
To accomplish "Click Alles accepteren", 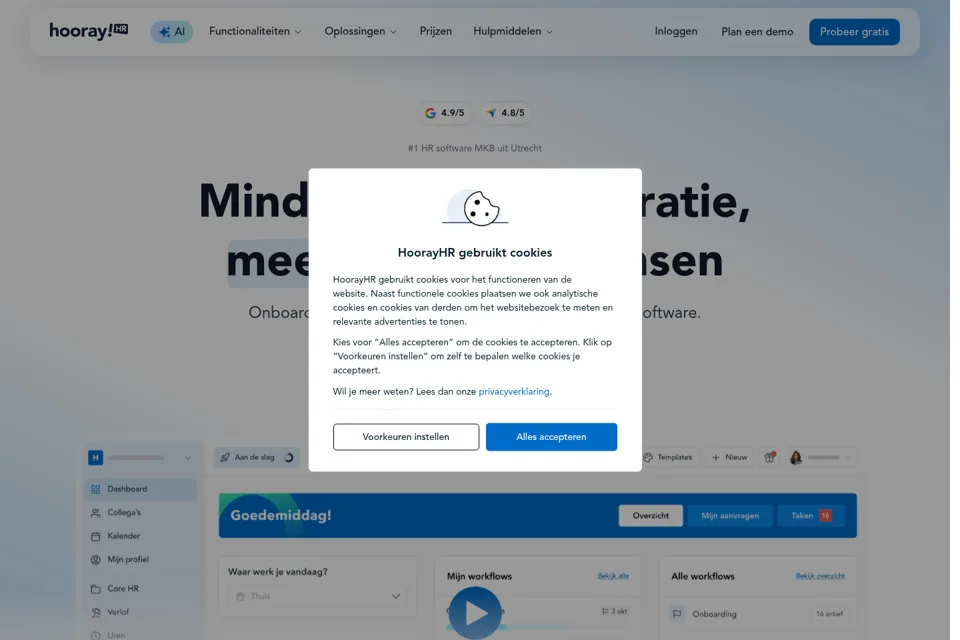I will tap(551, 437).
